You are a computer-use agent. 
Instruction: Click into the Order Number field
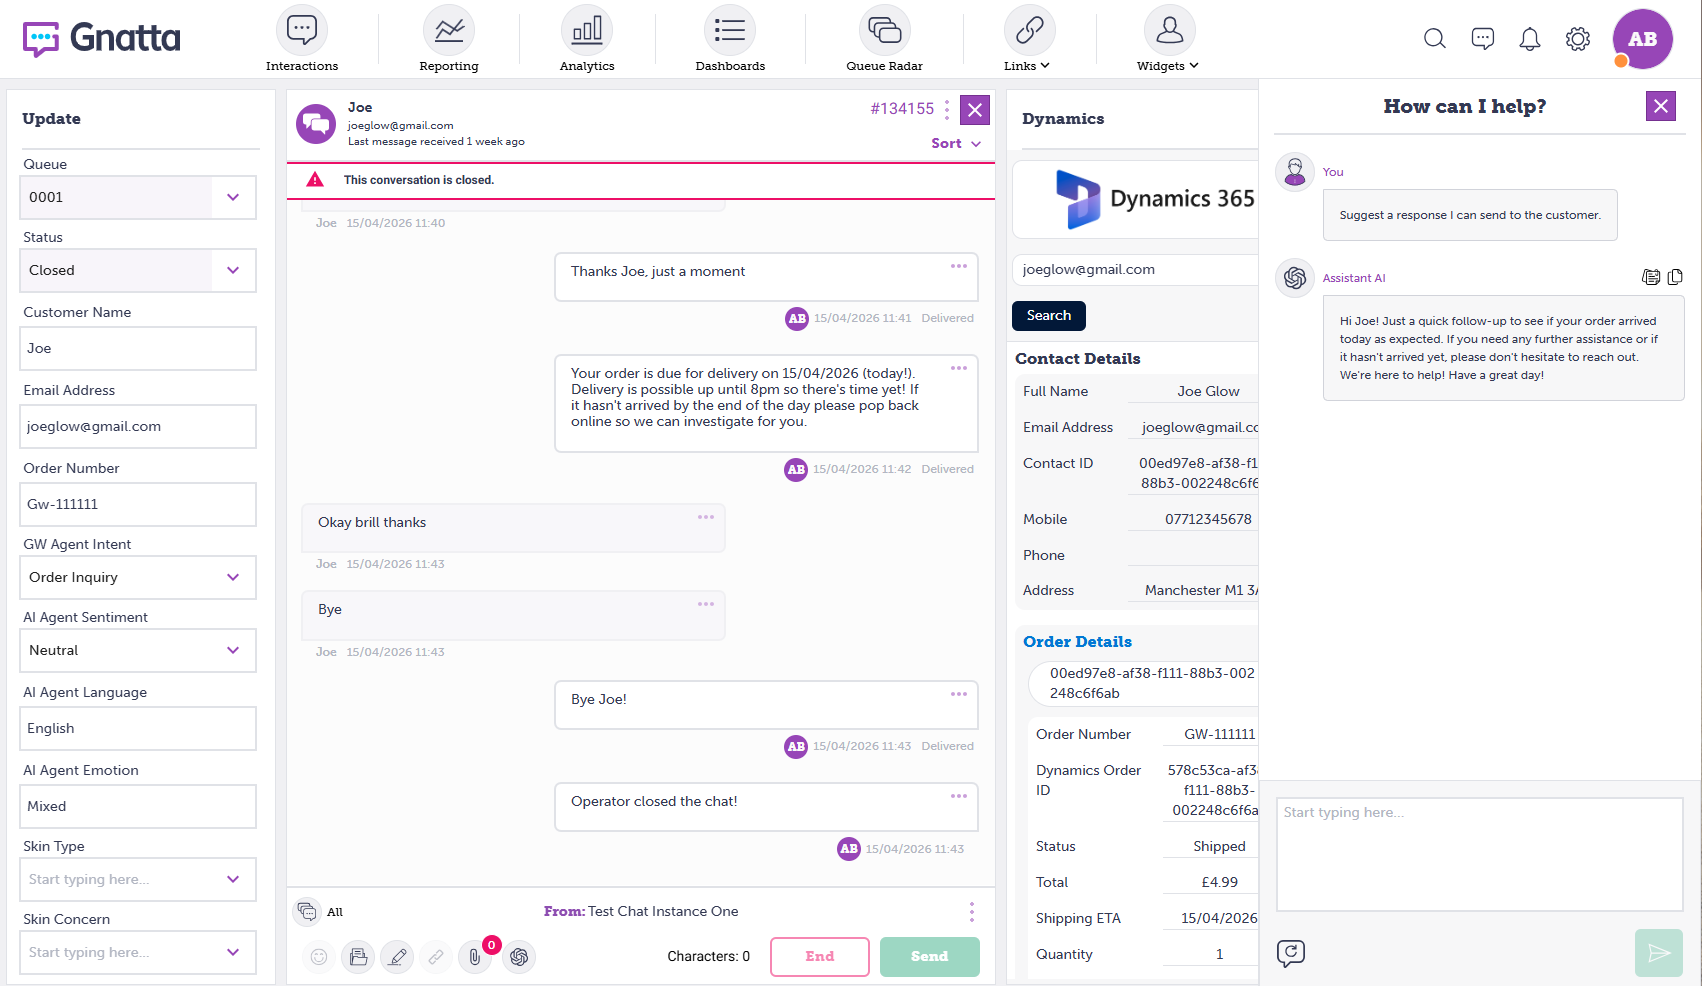pyautogui.click(x=138, y=504)
